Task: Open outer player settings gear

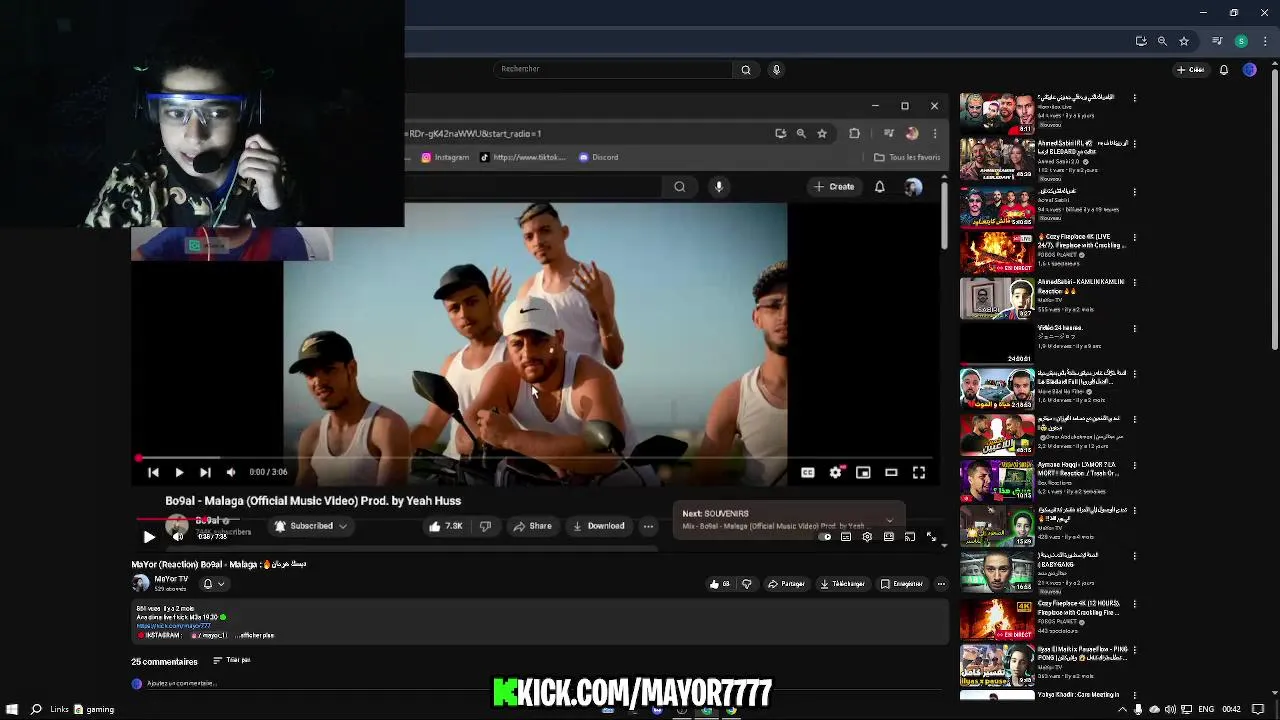Action: pyautogui.click(x=867, y=537)
